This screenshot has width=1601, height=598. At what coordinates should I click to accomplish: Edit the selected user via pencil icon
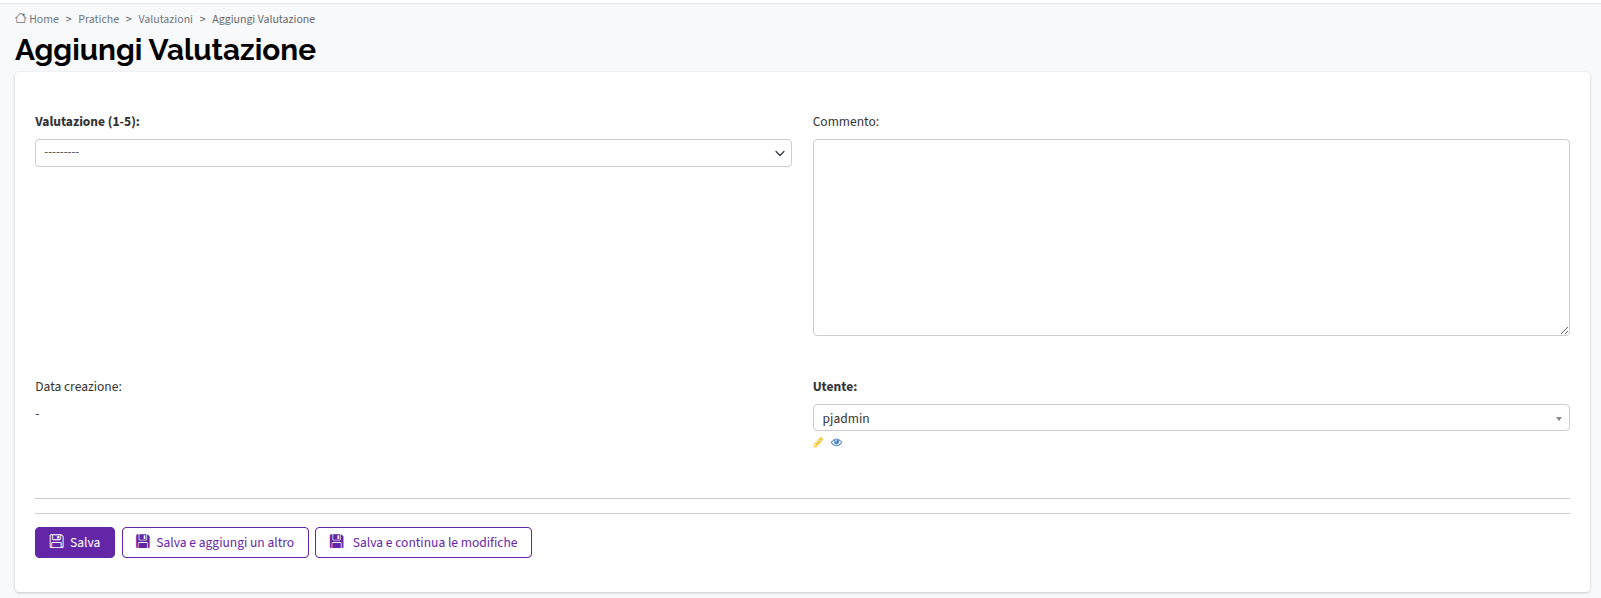tap(818, 442)
